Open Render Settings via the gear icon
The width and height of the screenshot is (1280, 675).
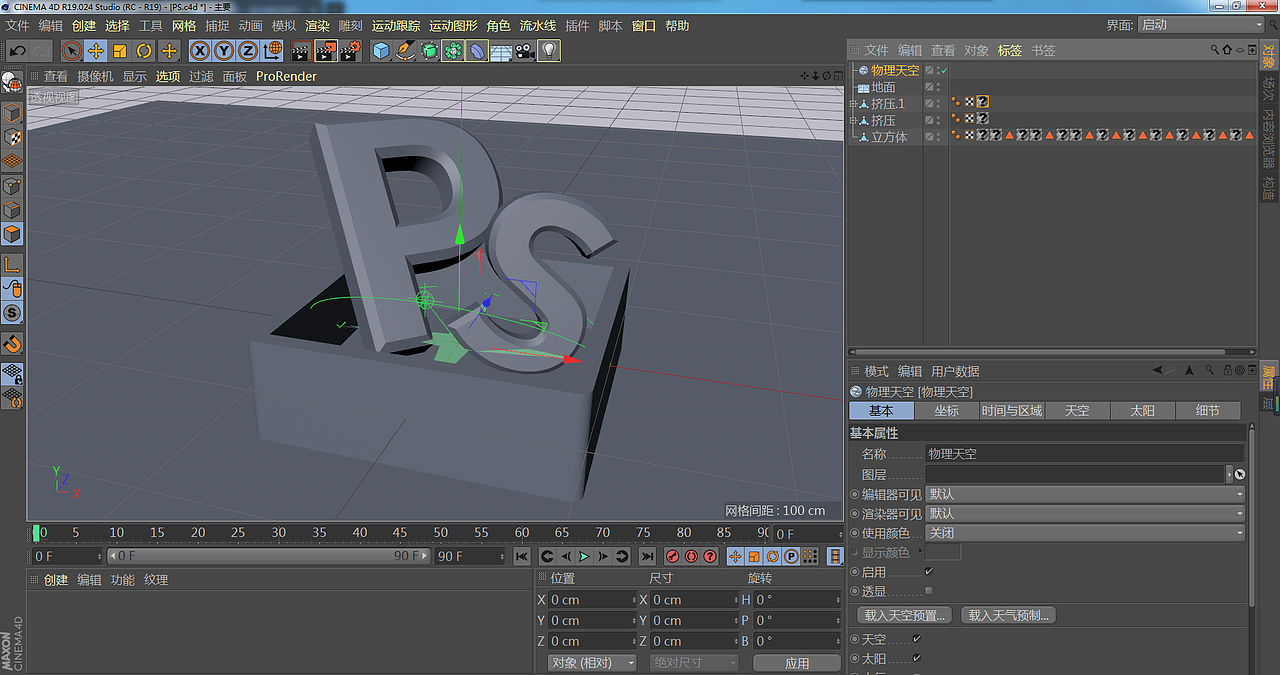[352, 50]
